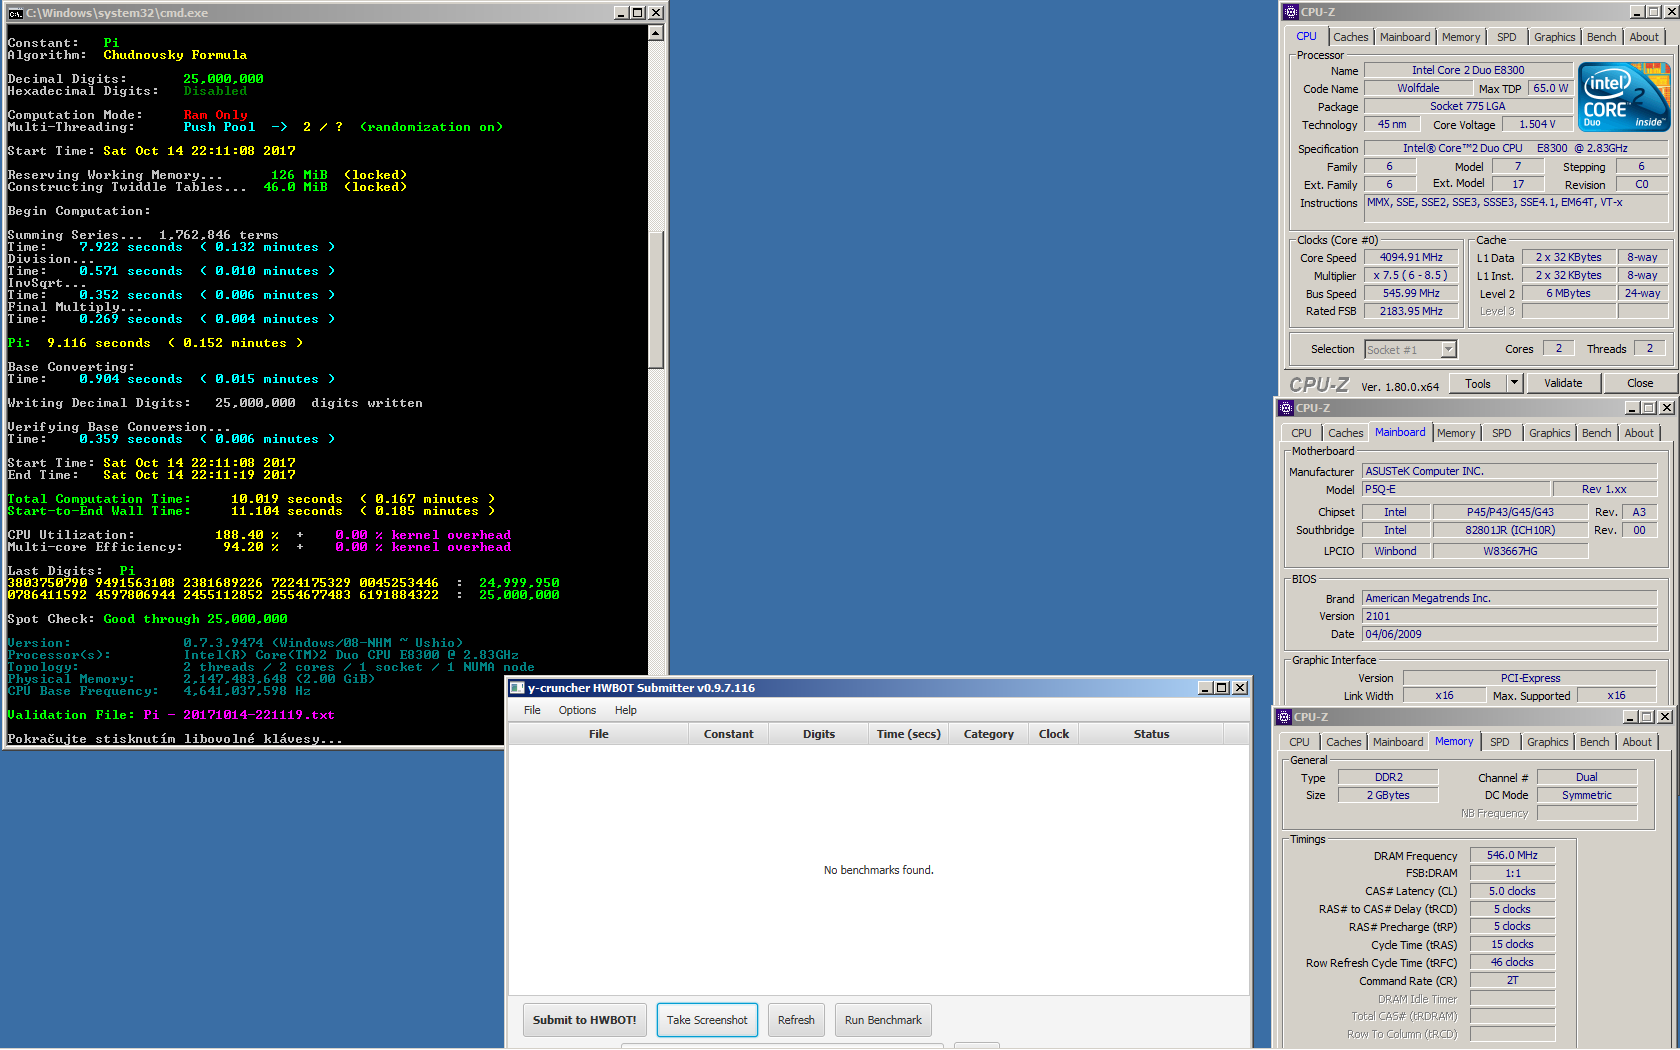Image resolution: width=1680 pixels, height=1050 pixels.
Task: Click the Take Screenshot button
Action: [707, 1020]
